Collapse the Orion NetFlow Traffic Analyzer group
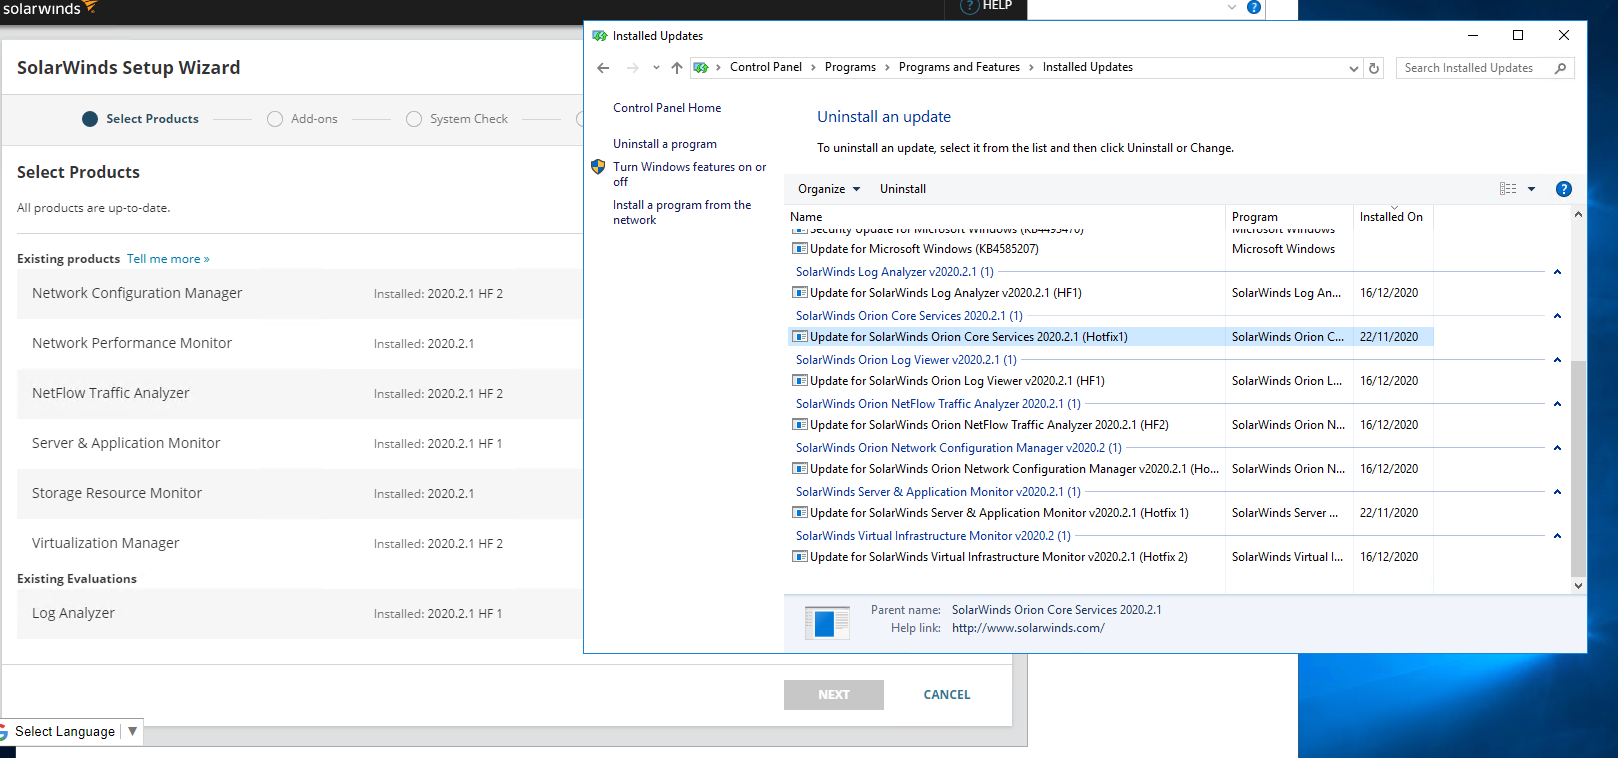The image size is (1618, 758). point(1557,404)
